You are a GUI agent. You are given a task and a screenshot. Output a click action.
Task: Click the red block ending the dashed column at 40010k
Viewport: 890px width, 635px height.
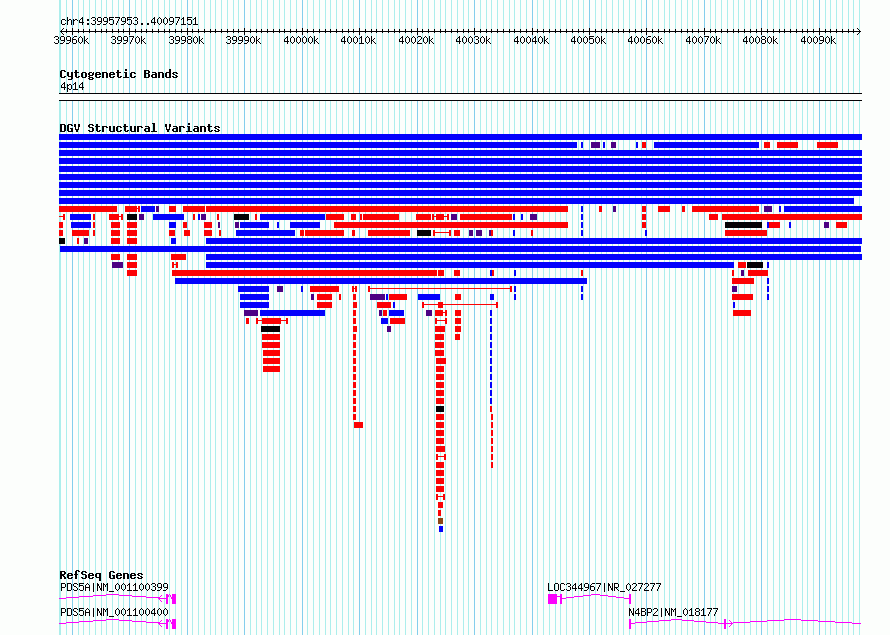click(x=358, y=425)
